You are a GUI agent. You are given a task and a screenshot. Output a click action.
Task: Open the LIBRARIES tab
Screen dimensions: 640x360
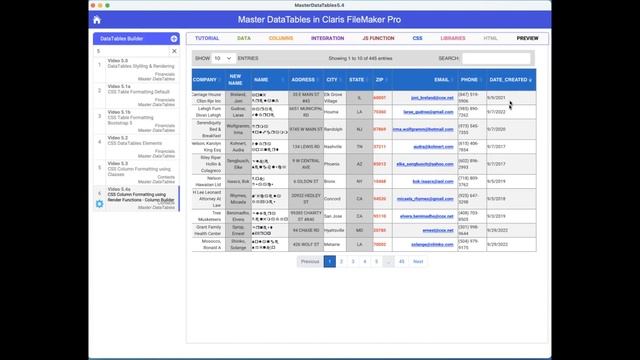(453, 38)
